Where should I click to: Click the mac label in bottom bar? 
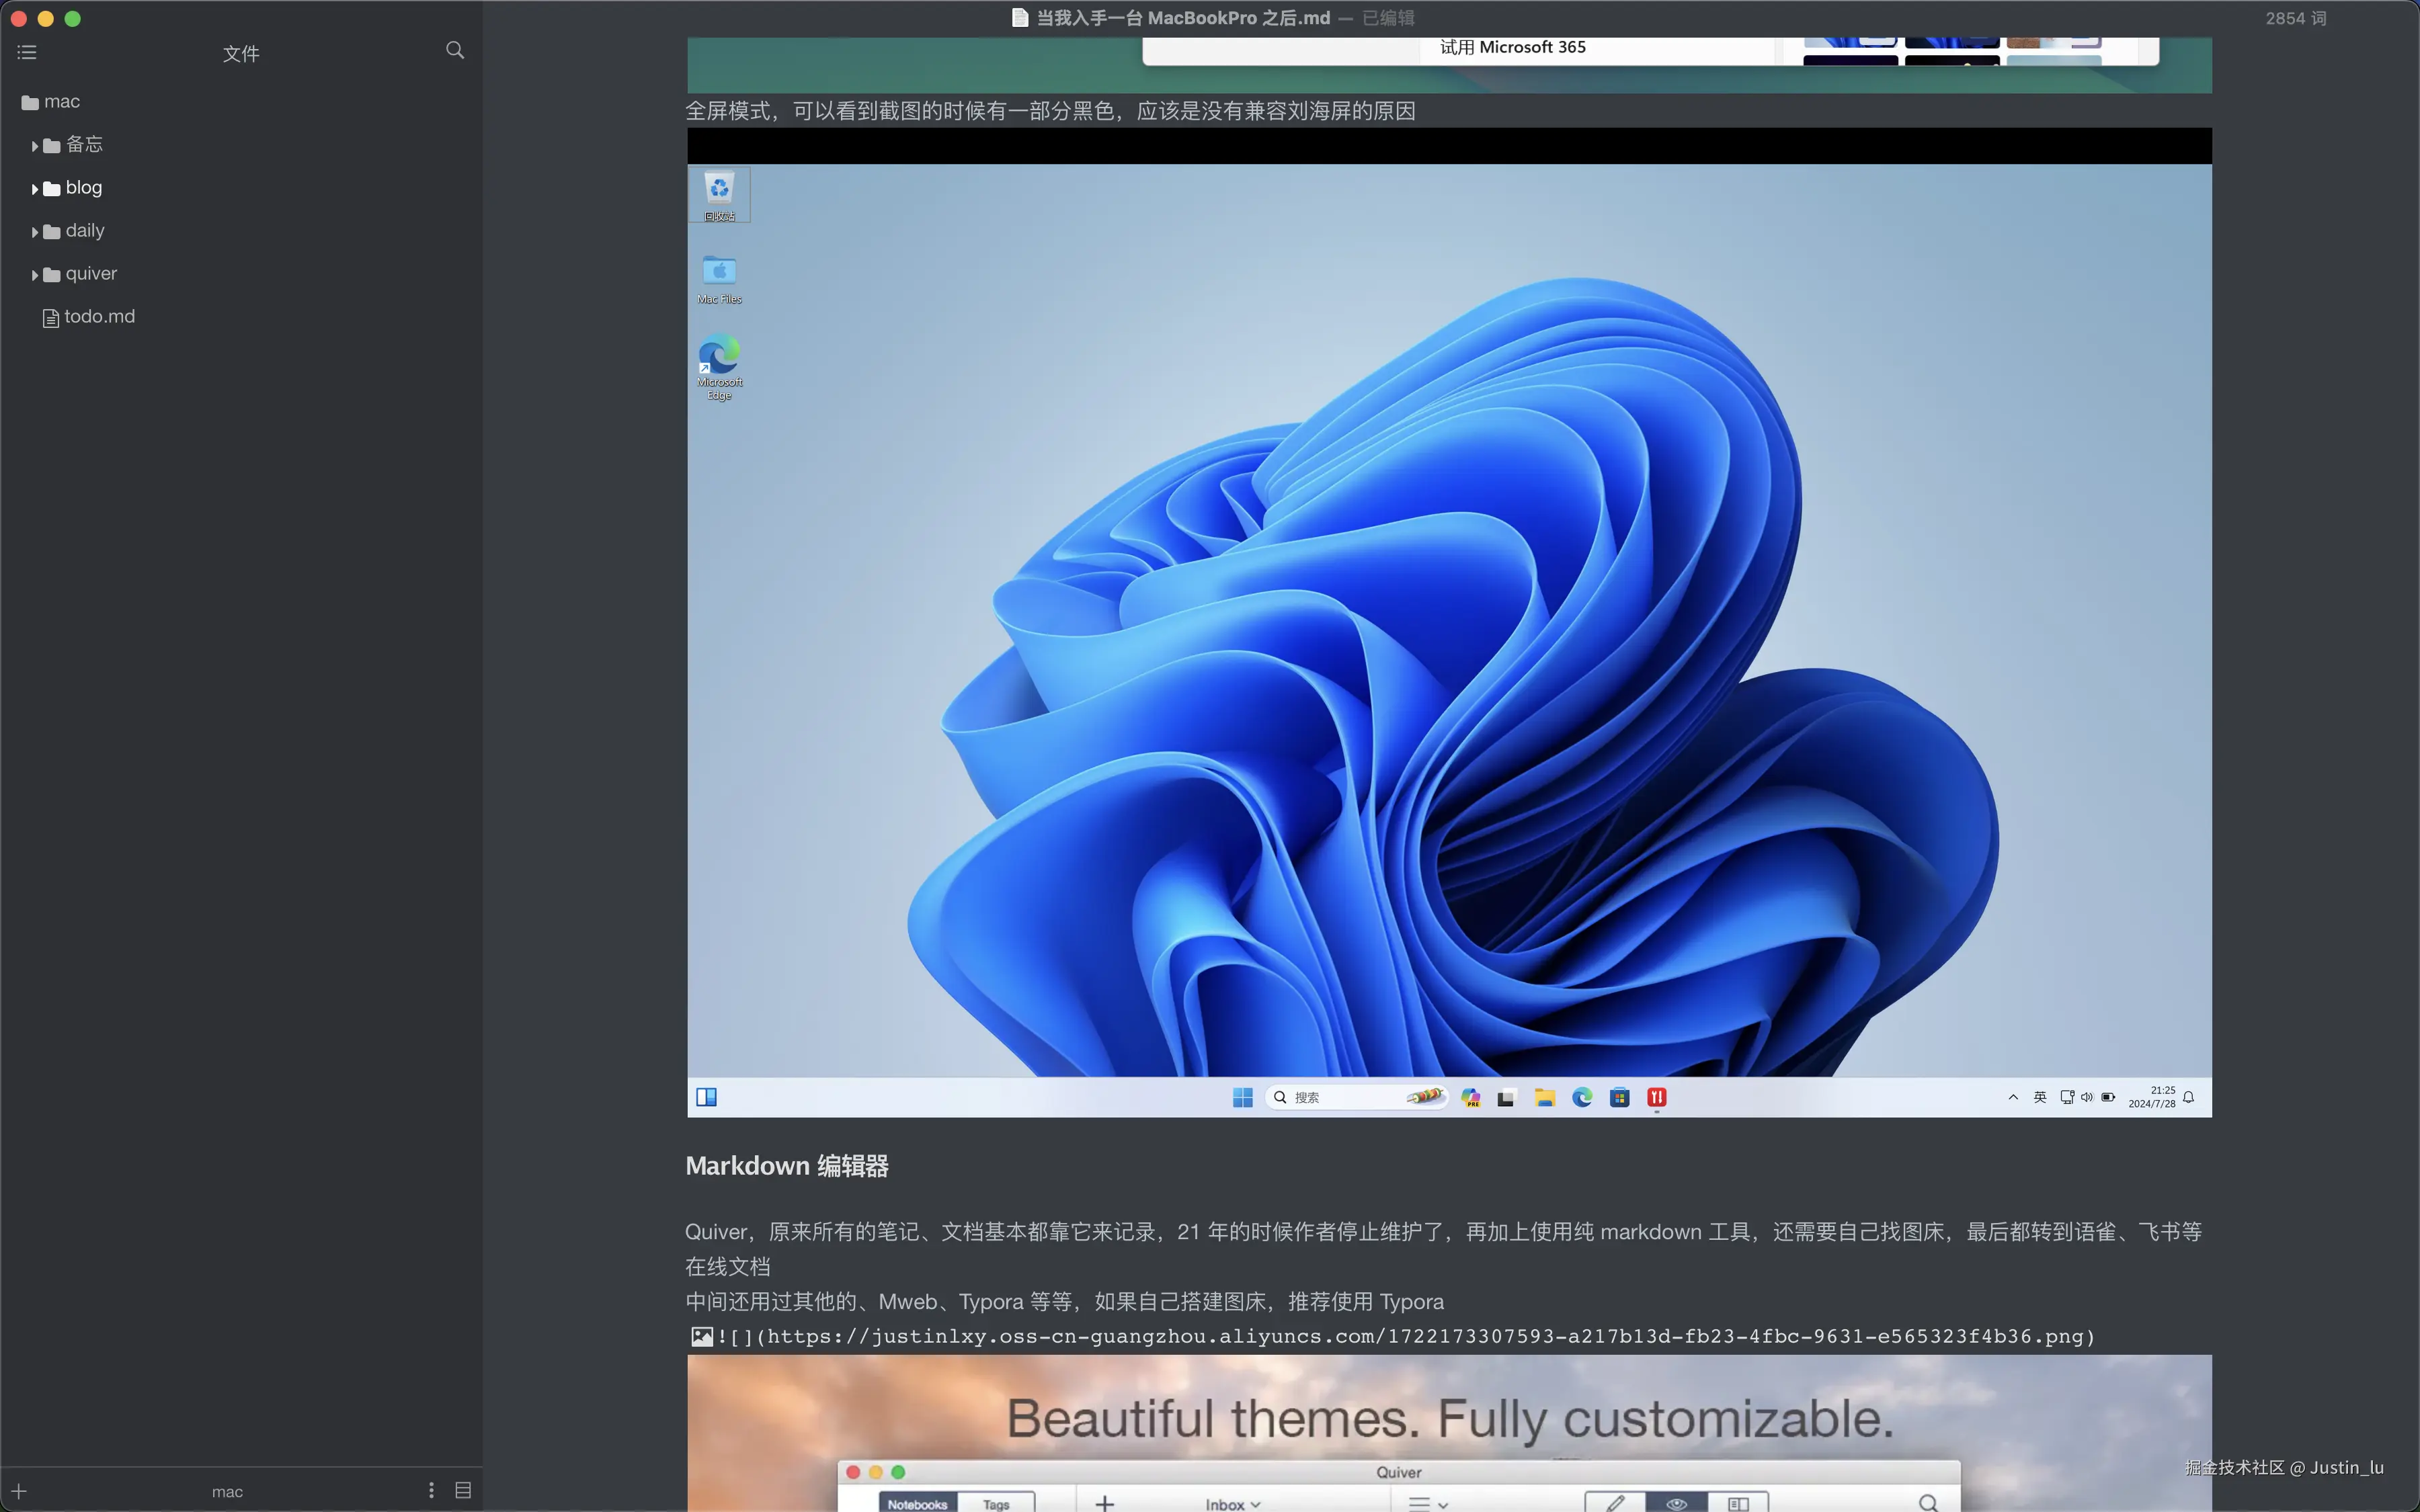coord(227,1491)
